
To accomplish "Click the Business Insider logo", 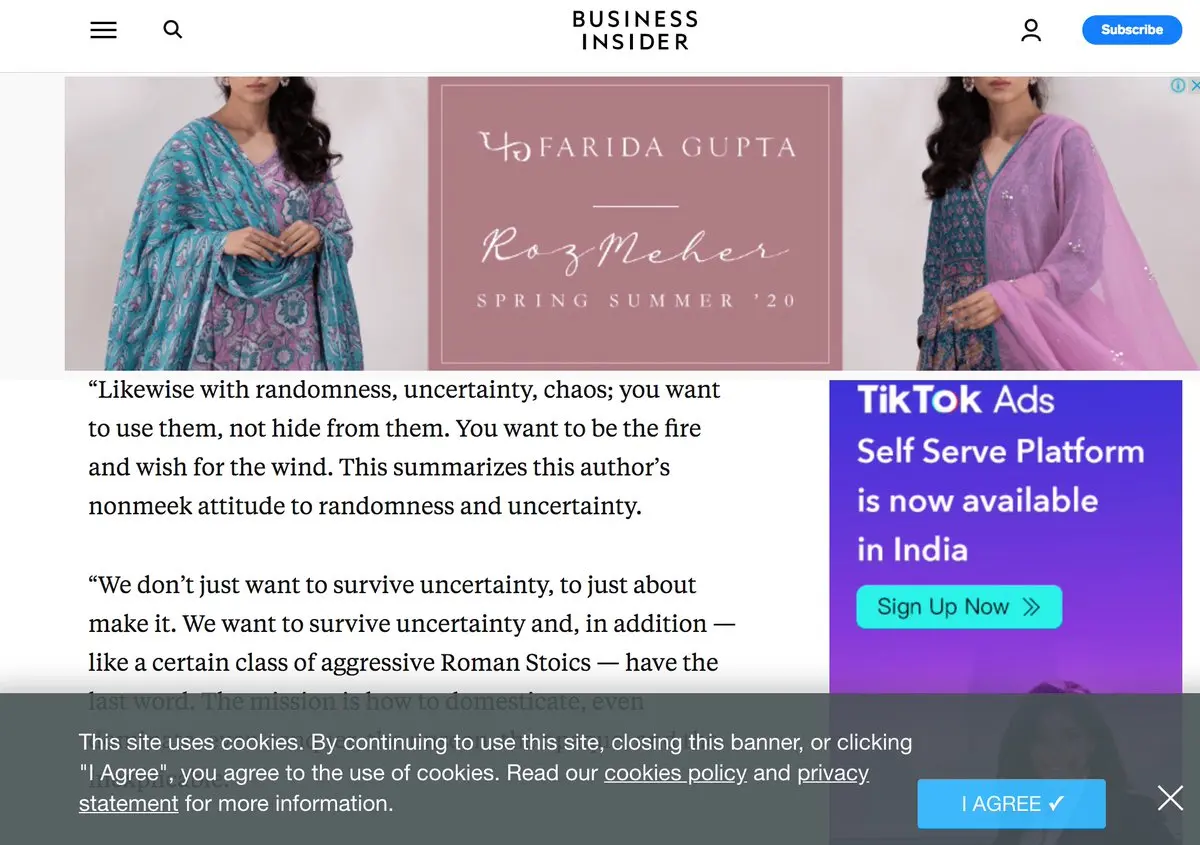I will point(635,30).
